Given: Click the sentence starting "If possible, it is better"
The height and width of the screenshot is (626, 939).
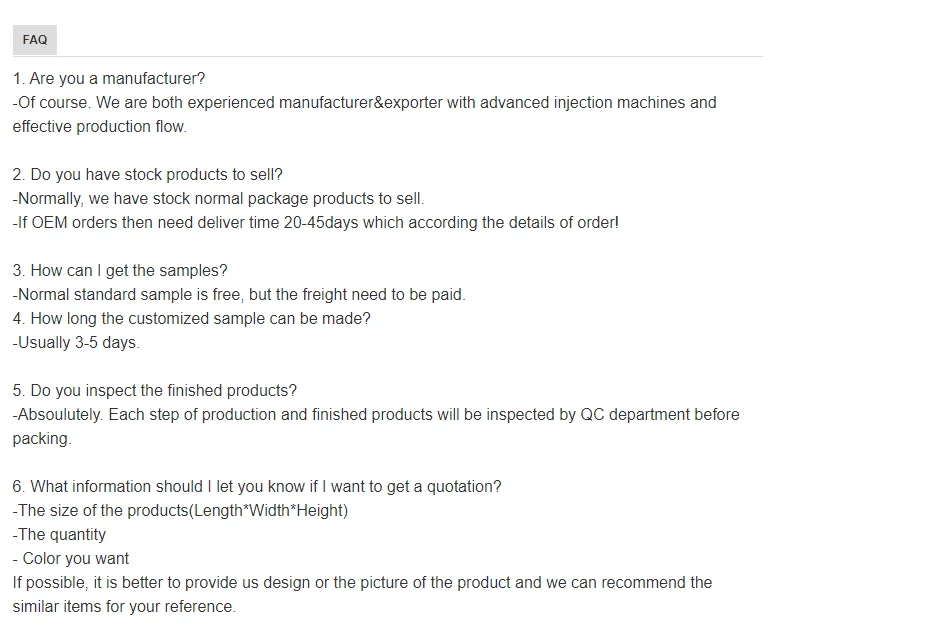Looking at the screenshot, I should pos(362,582).
